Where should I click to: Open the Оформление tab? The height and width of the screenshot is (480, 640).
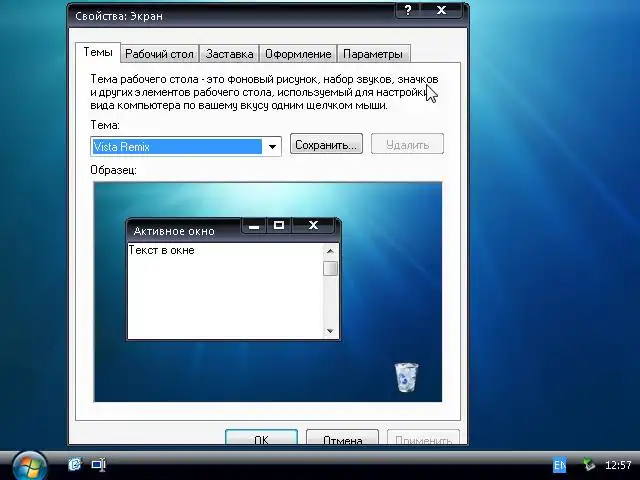(298, 54)
